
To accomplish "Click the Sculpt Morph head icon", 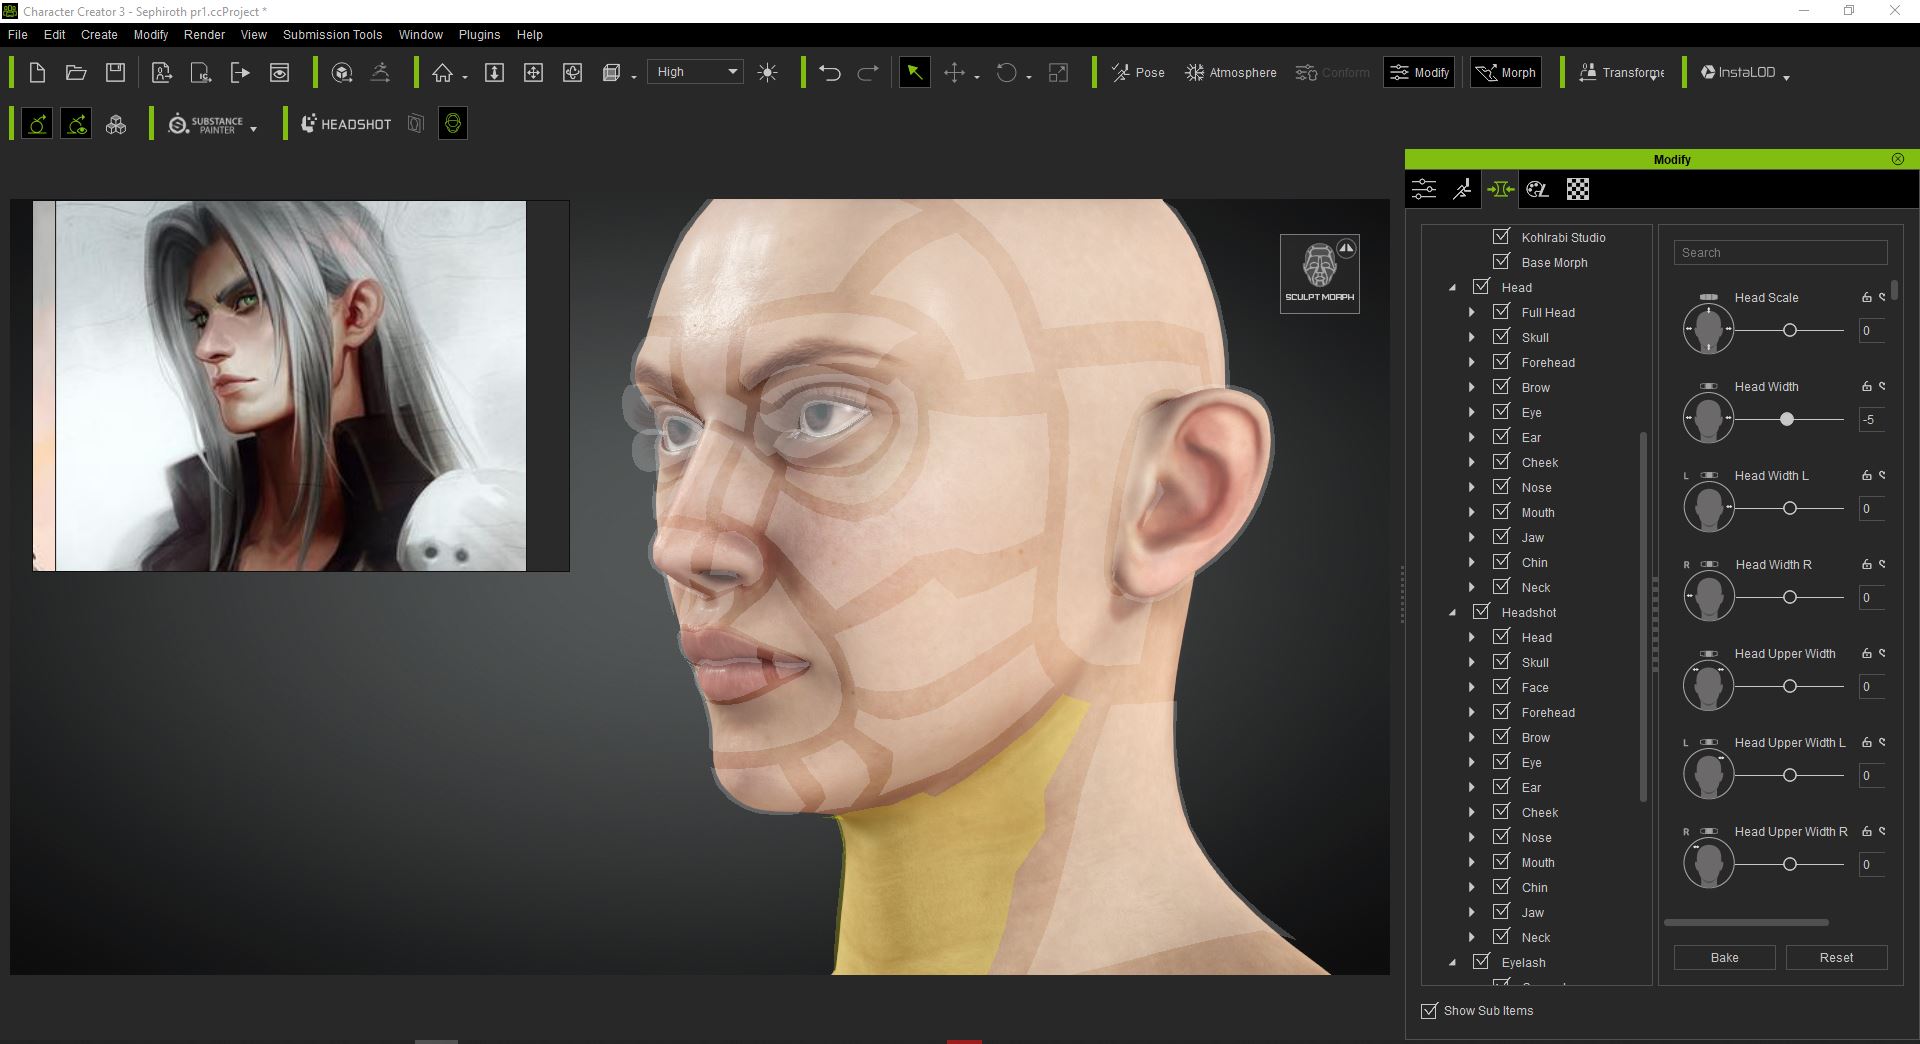I will coord(1319,273).
